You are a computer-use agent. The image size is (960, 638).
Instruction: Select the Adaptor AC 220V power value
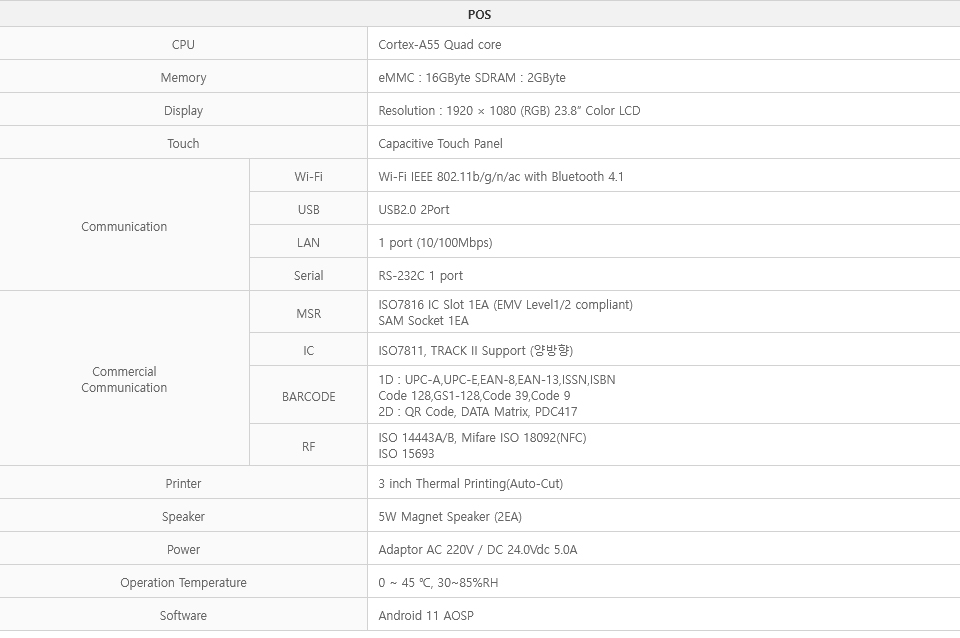point(477,550)
